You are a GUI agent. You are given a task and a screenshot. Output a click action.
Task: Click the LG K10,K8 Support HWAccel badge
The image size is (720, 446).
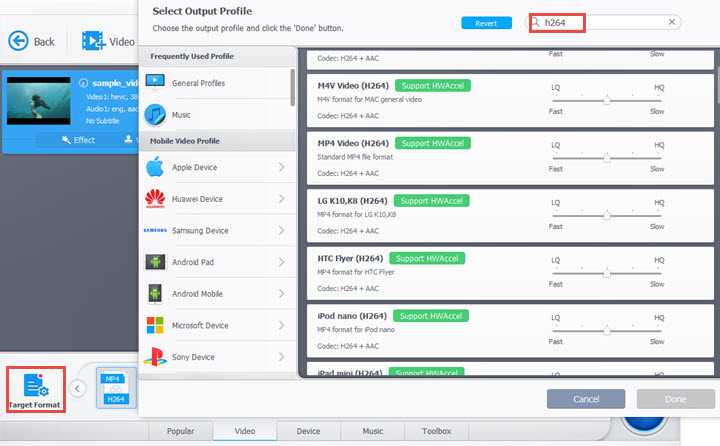click(x=432, y=201)
